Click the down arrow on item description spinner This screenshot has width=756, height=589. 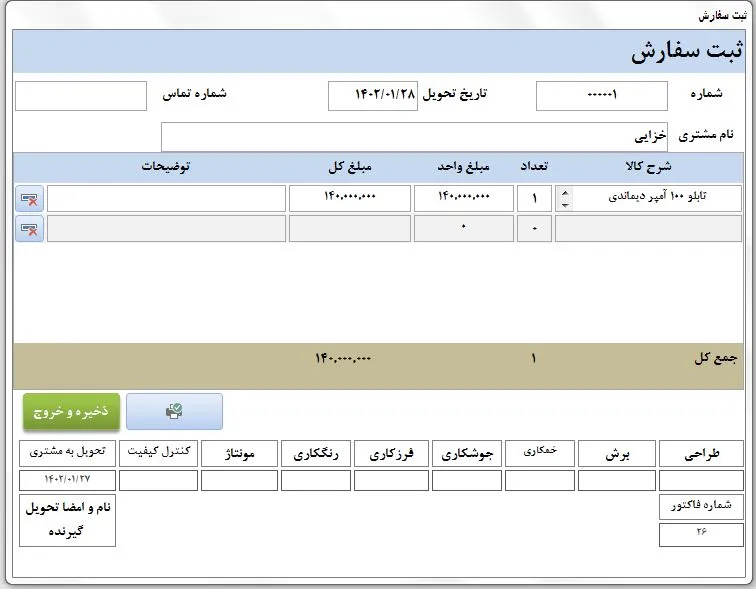click(565, 205)
